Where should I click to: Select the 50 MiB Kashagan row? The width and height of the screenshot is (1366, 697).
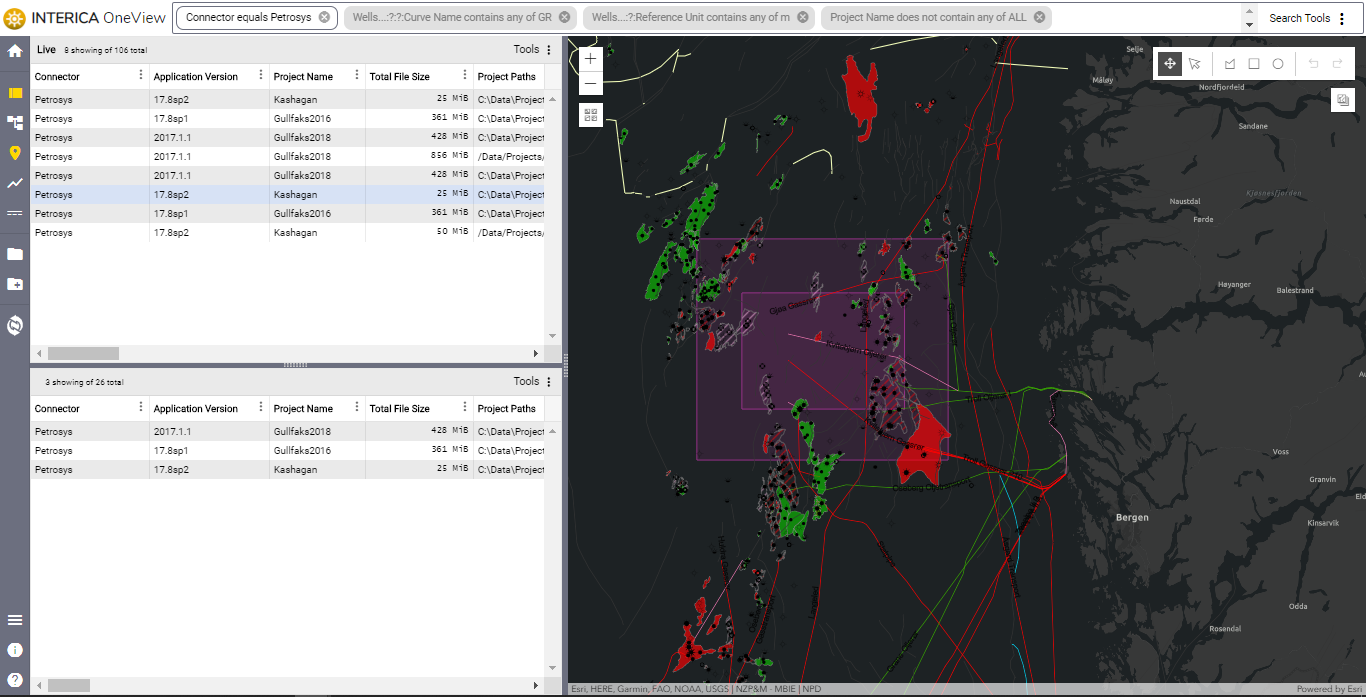[x=288, y=233]
